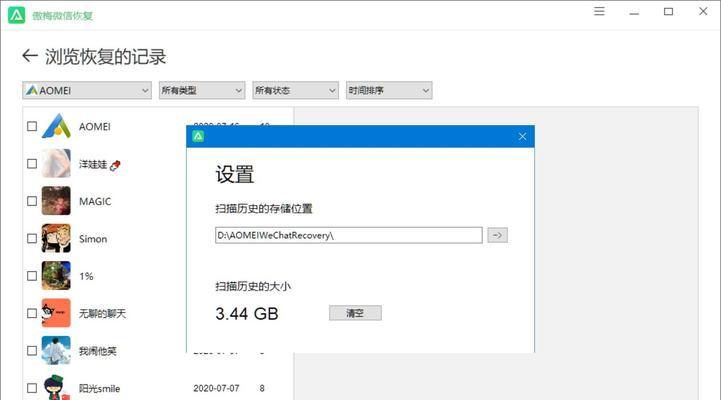
Task: Click Simon's cartoon avatar
Action: coord(56,238)
